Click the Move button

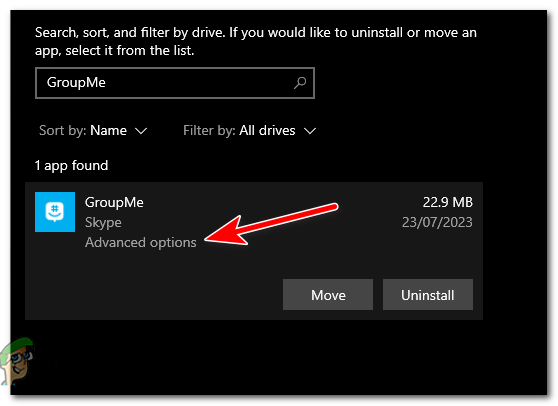click(x=328, y=295)
